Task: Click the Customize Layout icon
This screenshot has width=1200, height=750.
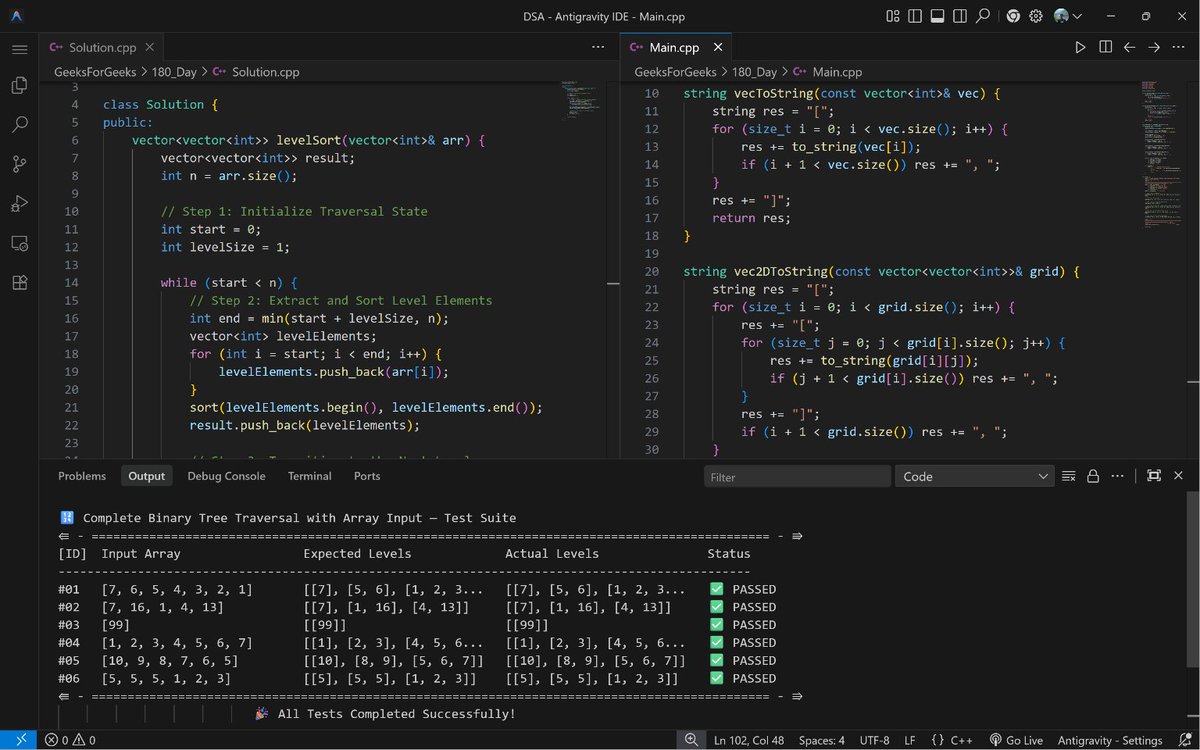Action: 892,16
